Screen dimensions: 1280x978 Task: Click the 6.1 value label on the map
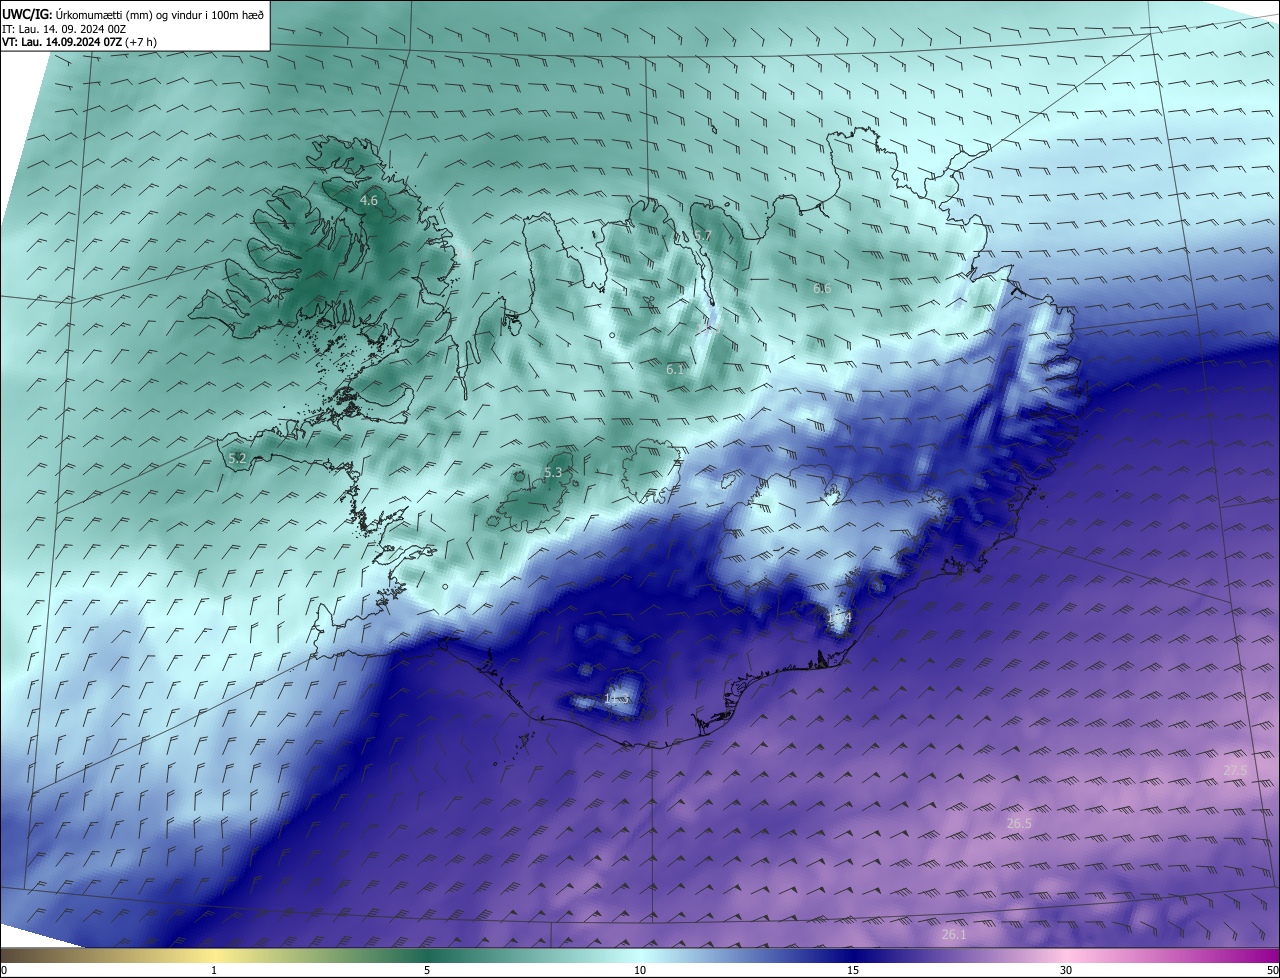(x=675, y=370)
